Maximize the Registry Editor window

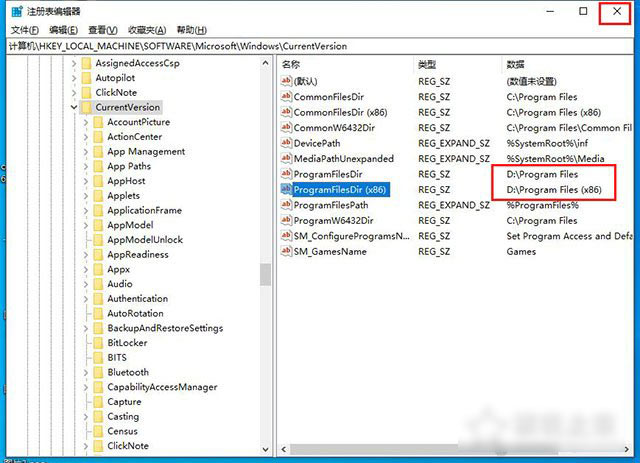tap(583, 11)
